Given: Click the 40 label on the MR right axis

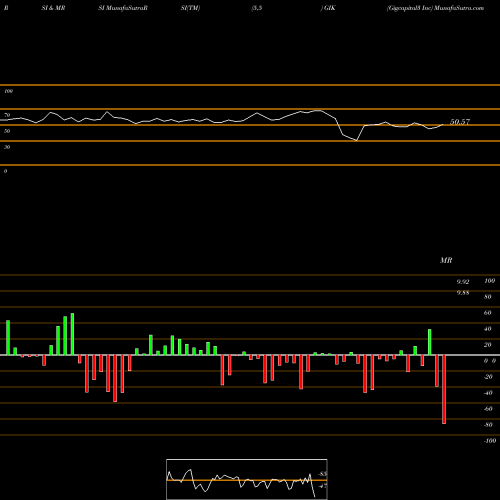Looking at the screenshot, I should (x=488, y=329).
